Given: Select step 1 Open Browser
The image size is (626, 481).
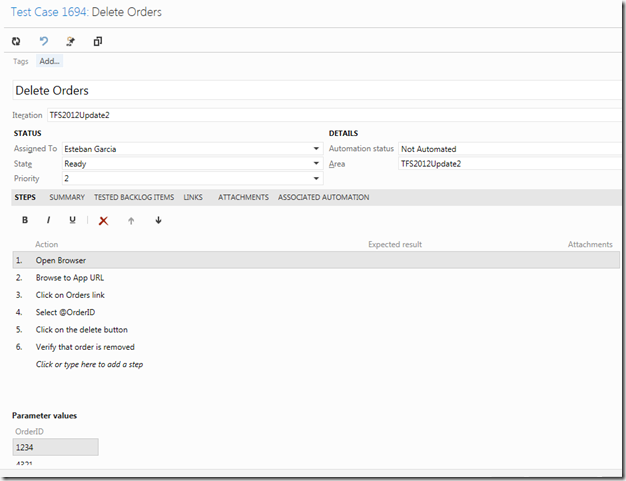Looking at the screenshot, I should tap(316, 260).
